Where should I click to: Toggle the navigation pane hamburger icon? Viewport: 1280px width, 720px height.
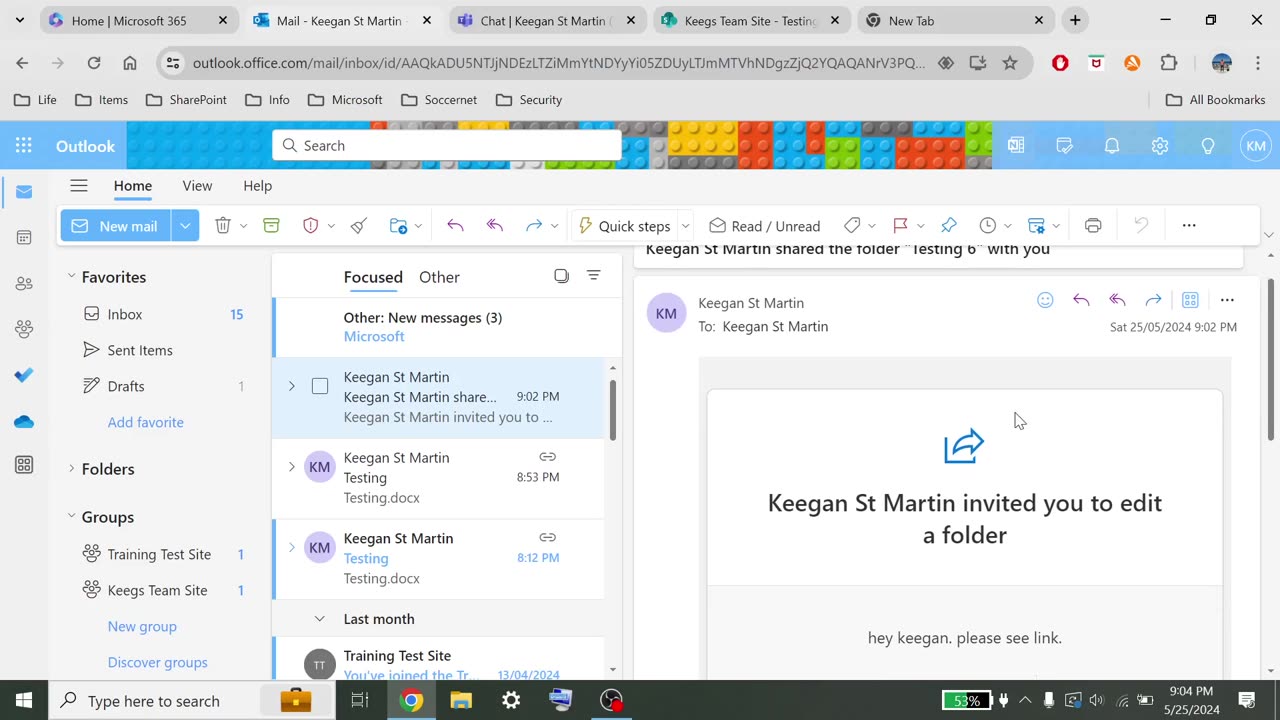pyautogui.click(x=79, y=185)
